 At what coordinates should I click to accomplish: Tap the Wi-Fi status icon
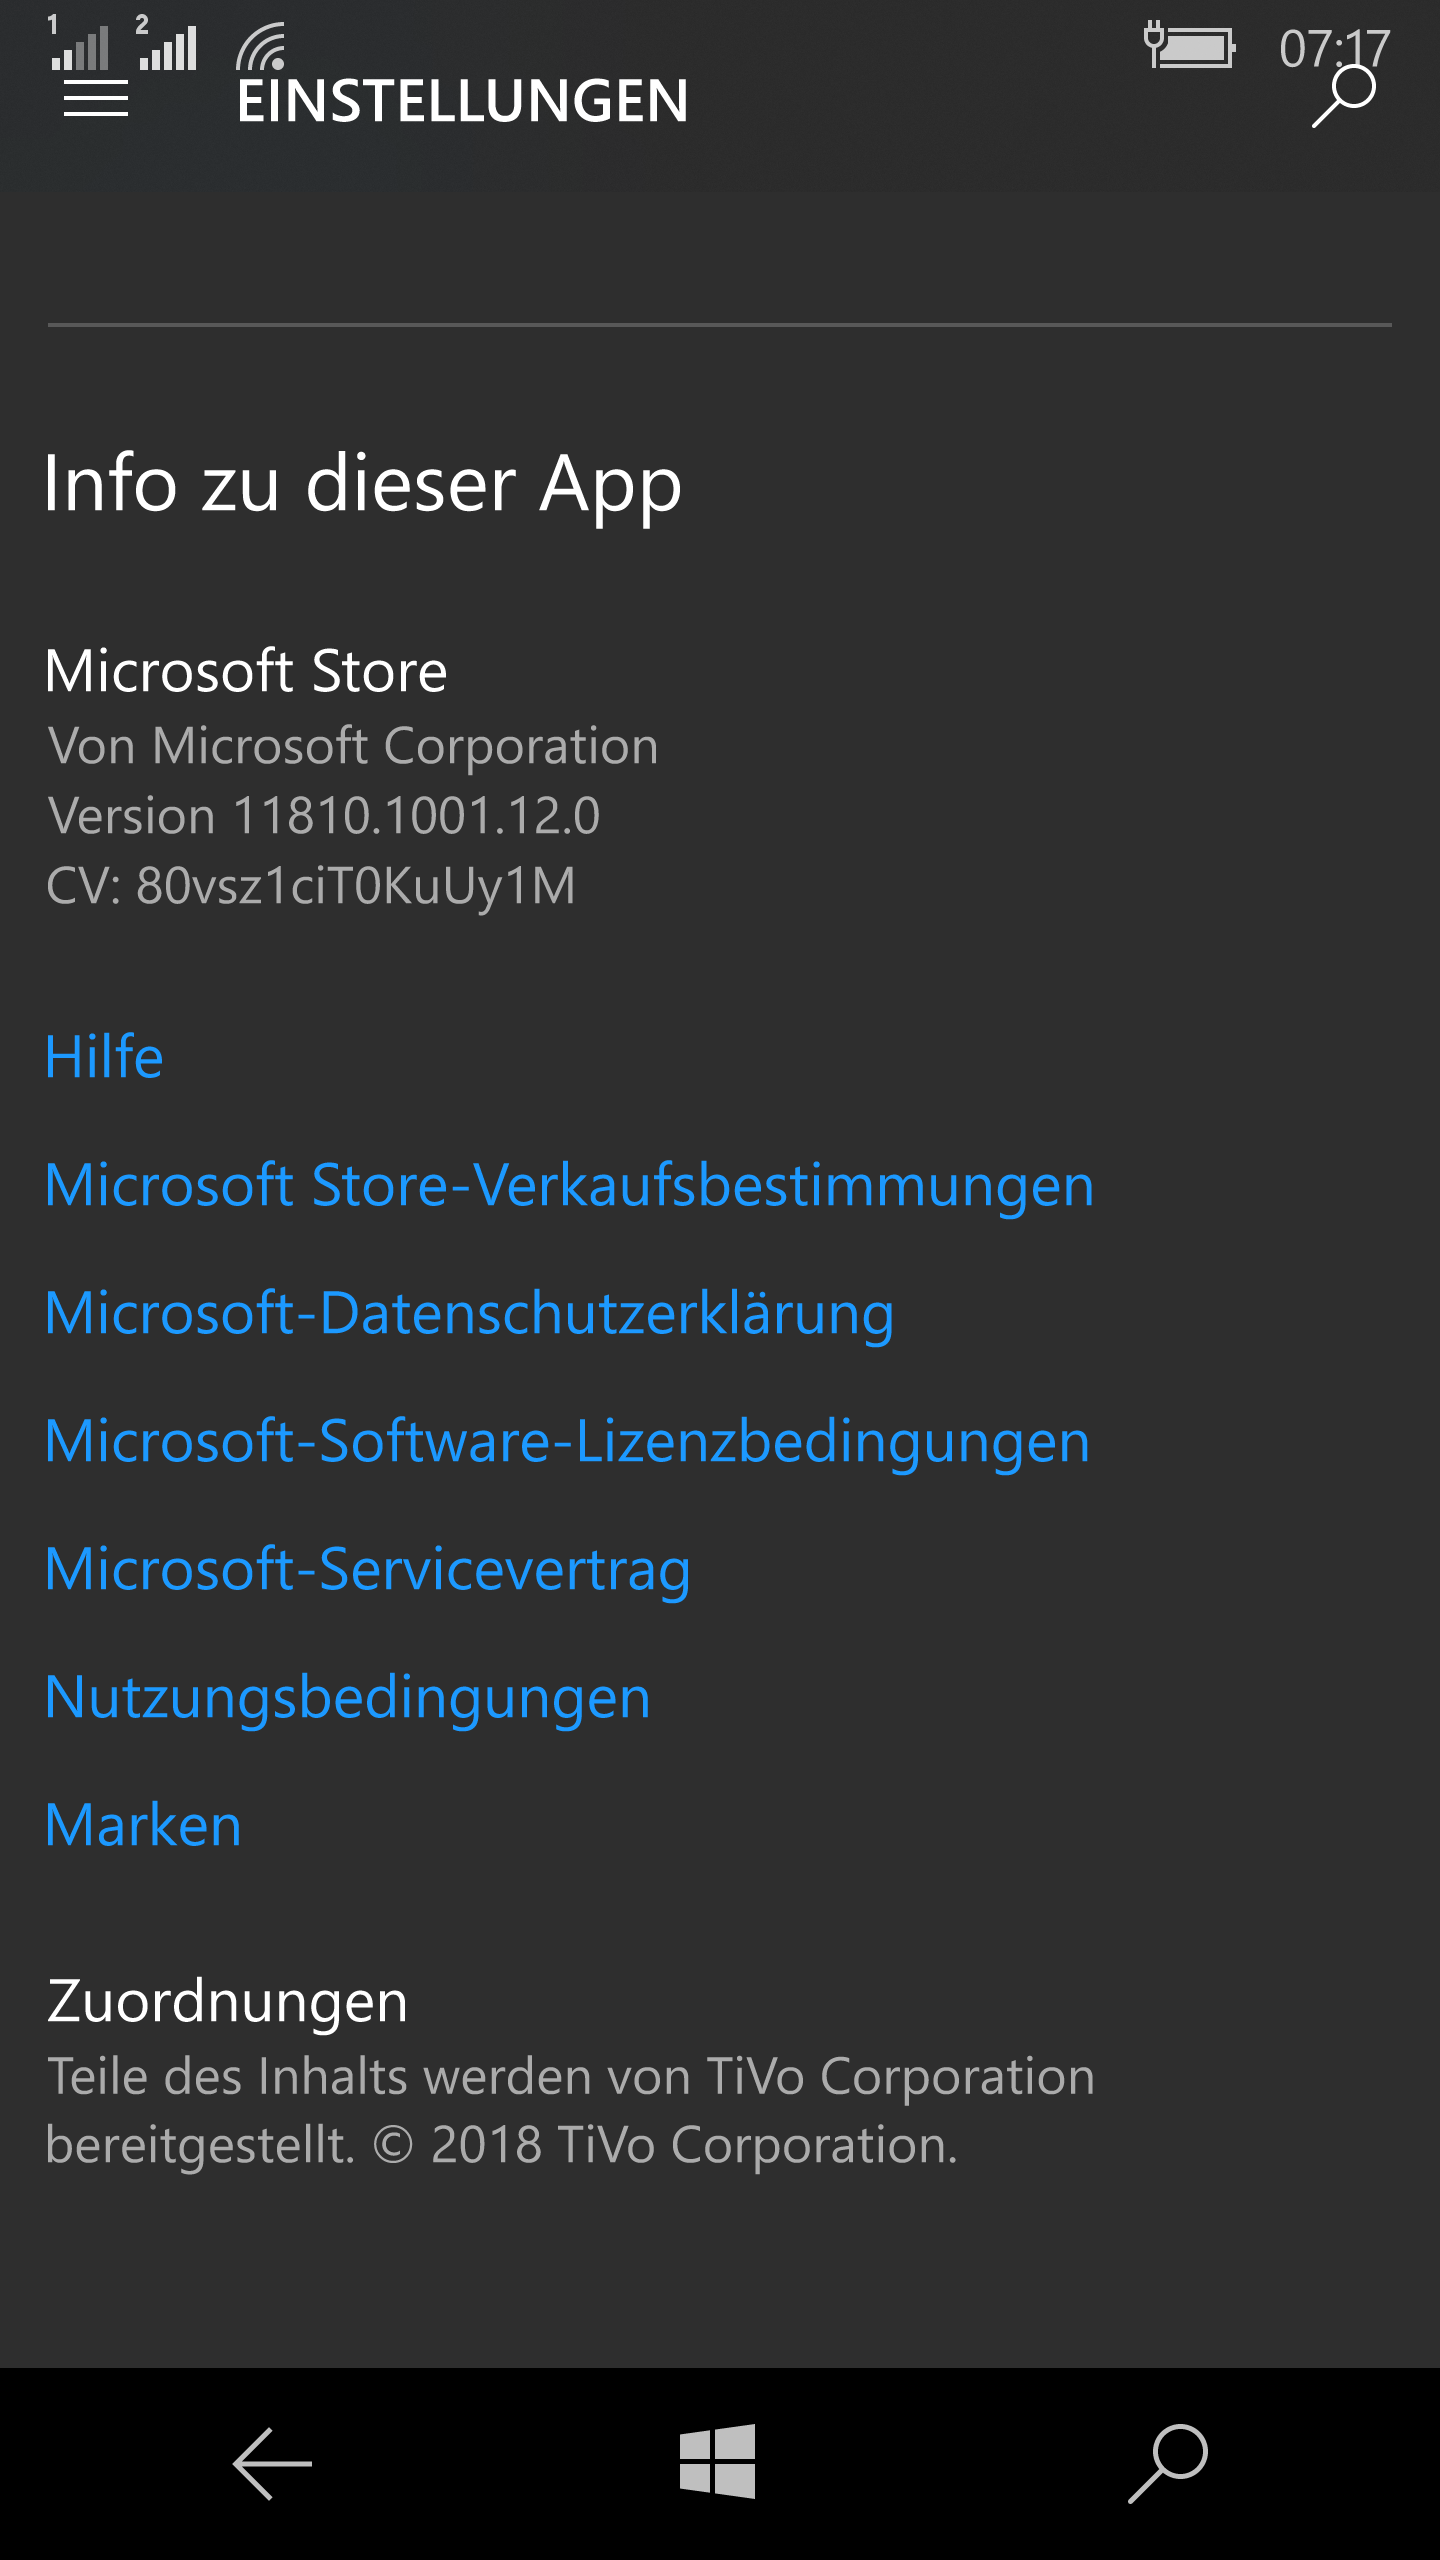(x=261, y=46)
